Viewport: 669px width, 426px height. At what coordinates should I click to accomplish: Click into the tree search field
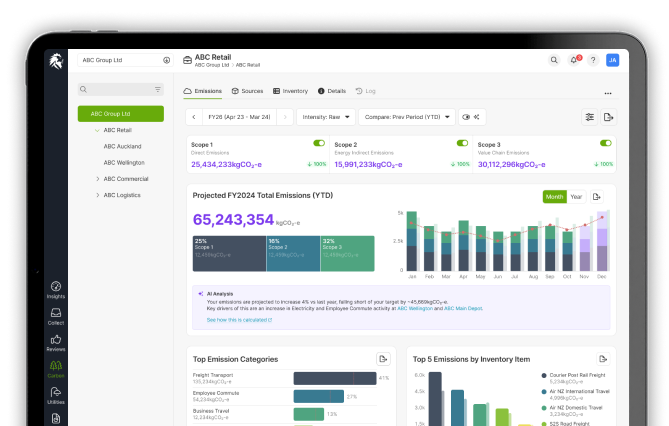coord(121,89)
